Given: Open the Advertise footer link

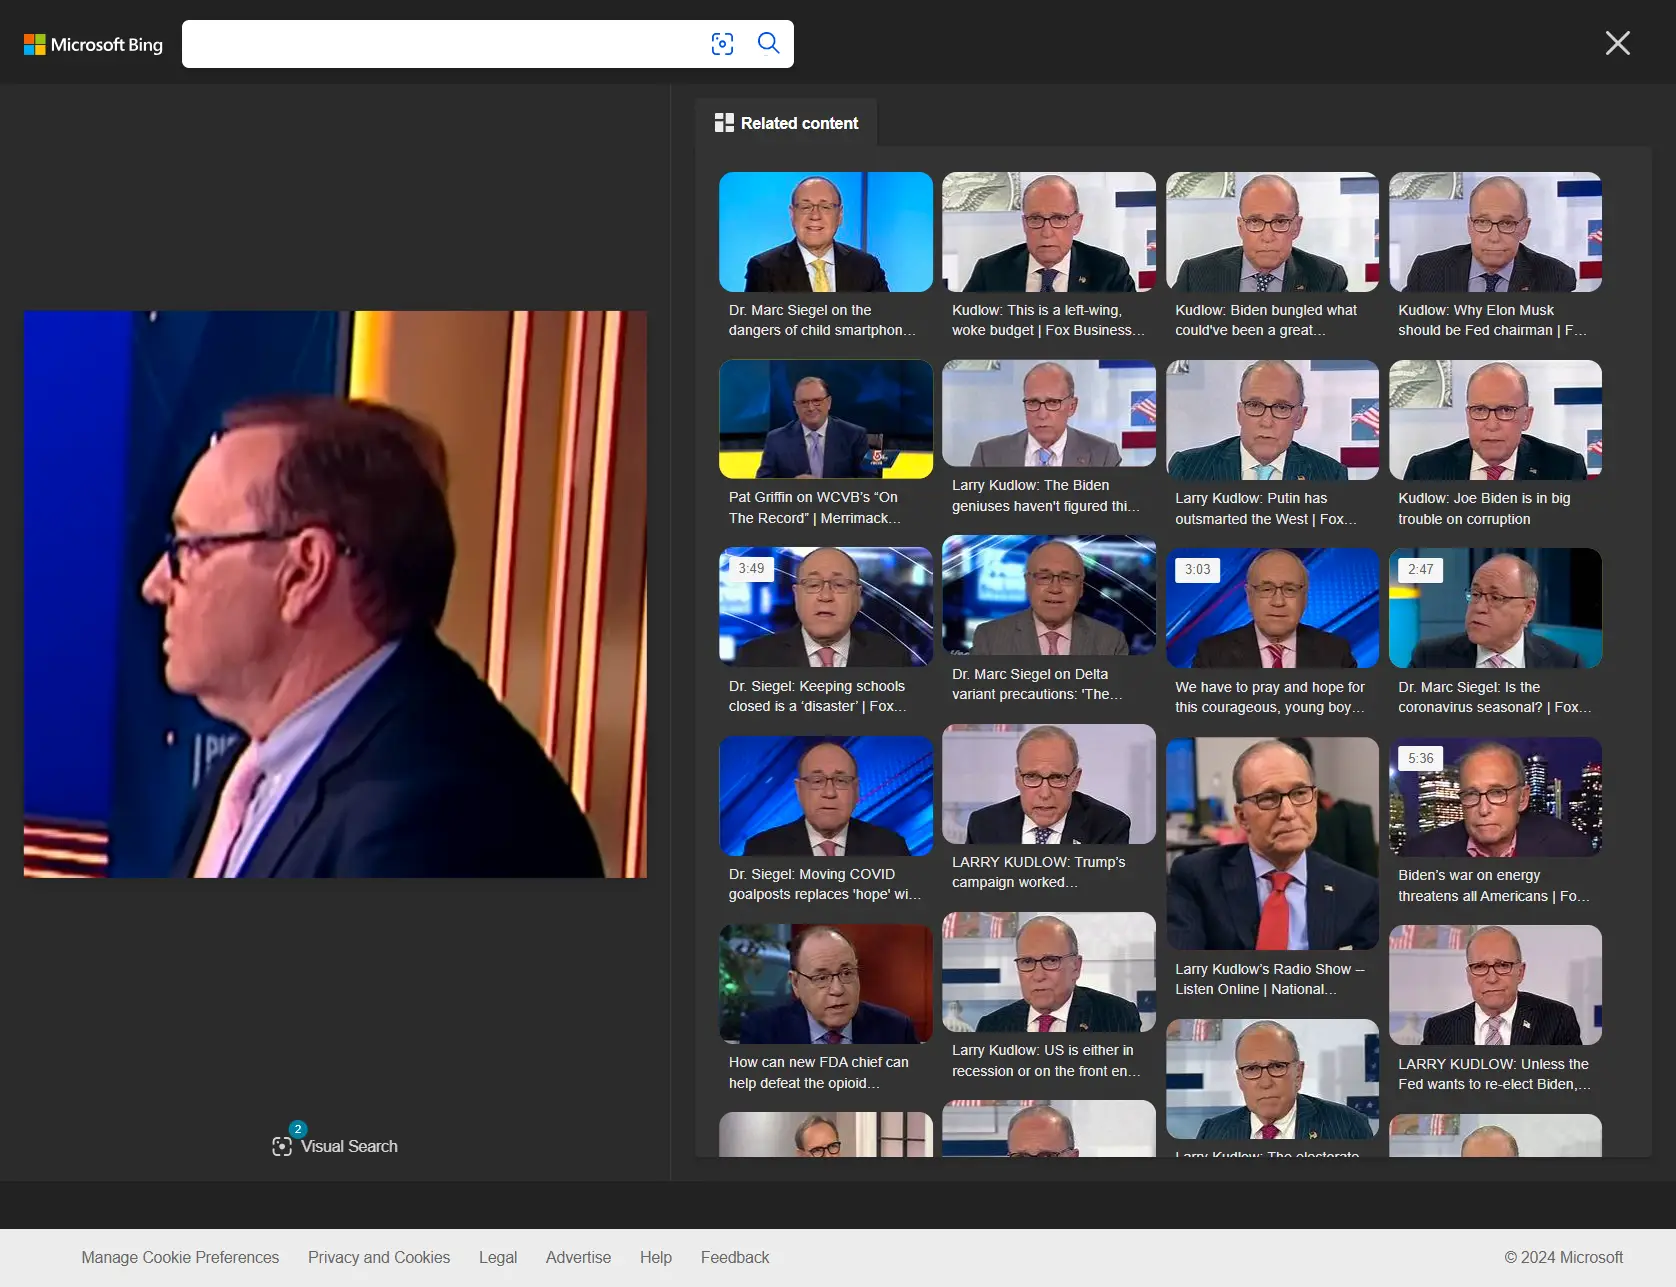Looking at the screenshot, I should (578, 1257).
